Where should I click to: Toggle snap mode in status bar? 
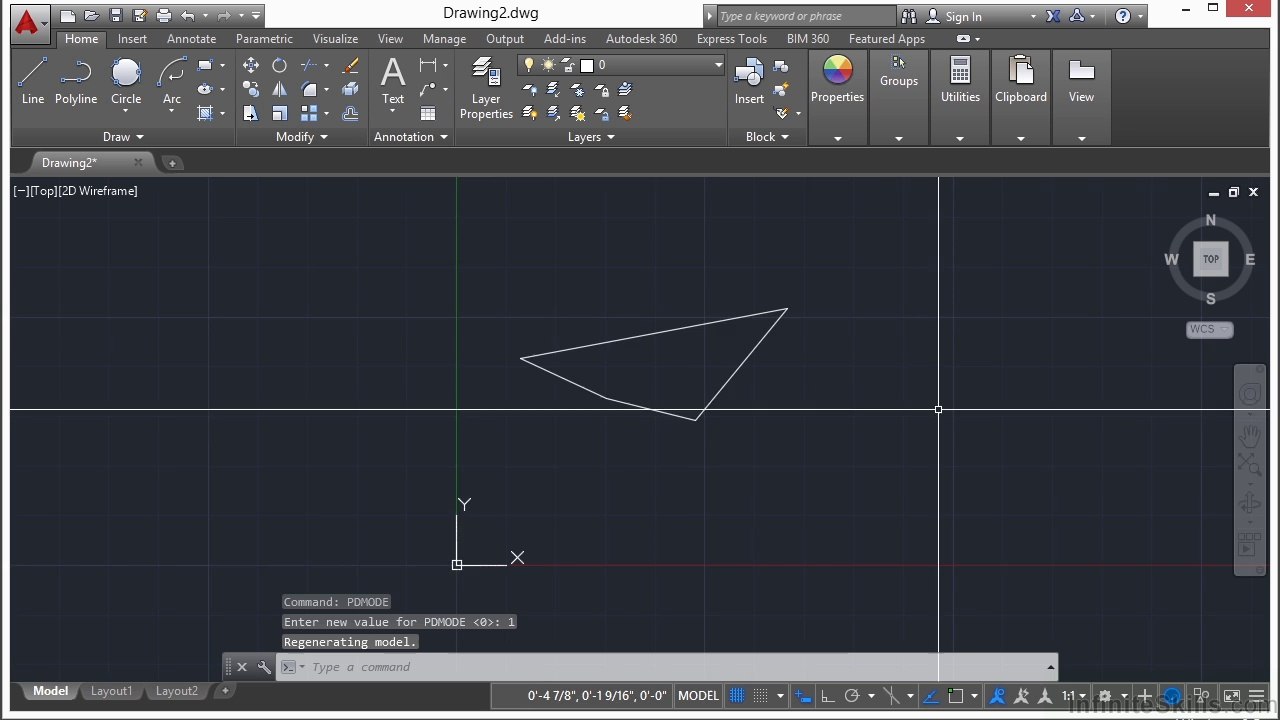(761, 696)
